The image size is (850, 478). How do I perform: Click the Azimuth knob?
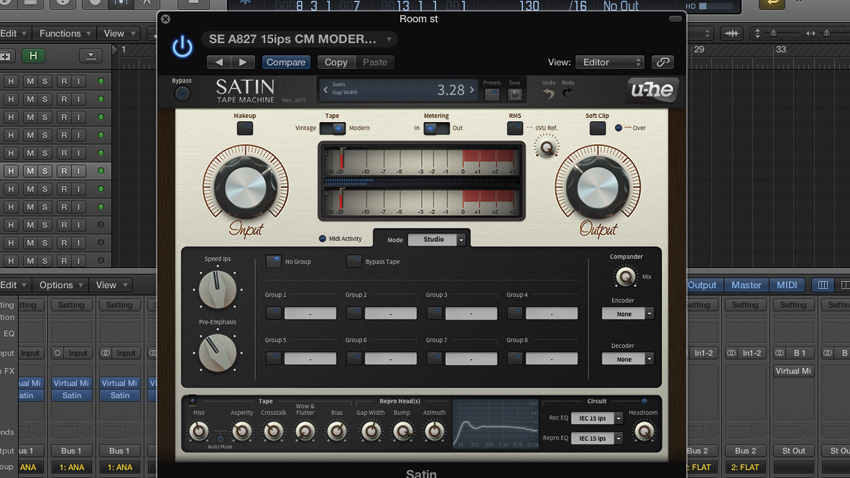(x=434, y=431)
